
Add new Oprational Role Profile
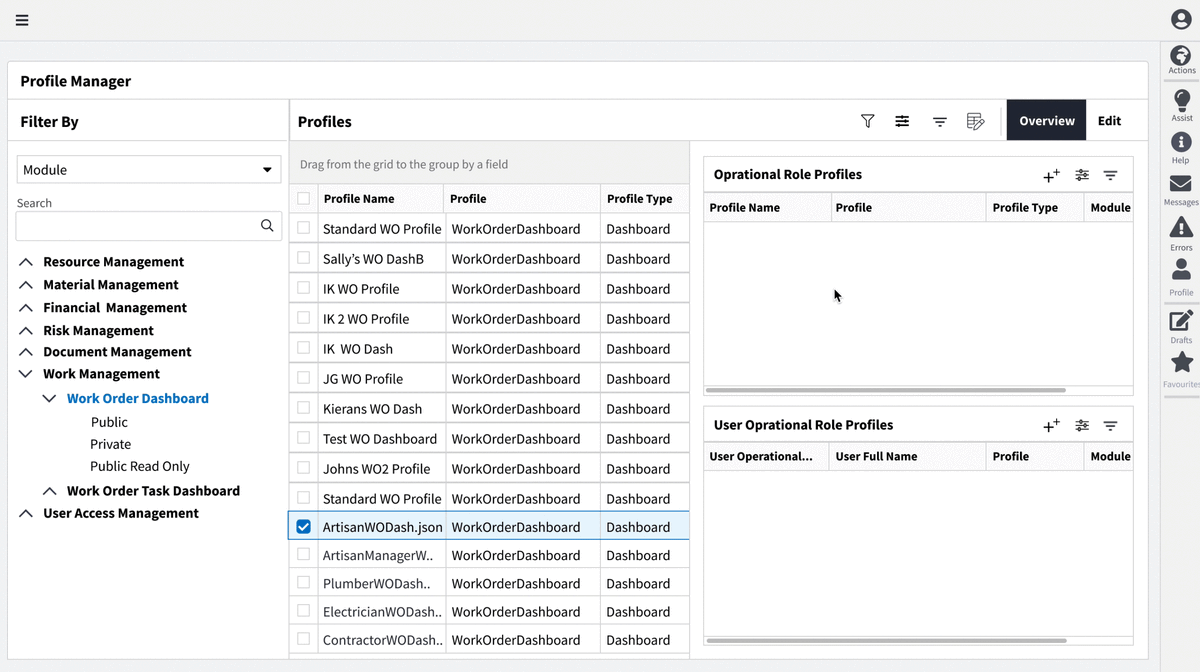(1051, 176)
